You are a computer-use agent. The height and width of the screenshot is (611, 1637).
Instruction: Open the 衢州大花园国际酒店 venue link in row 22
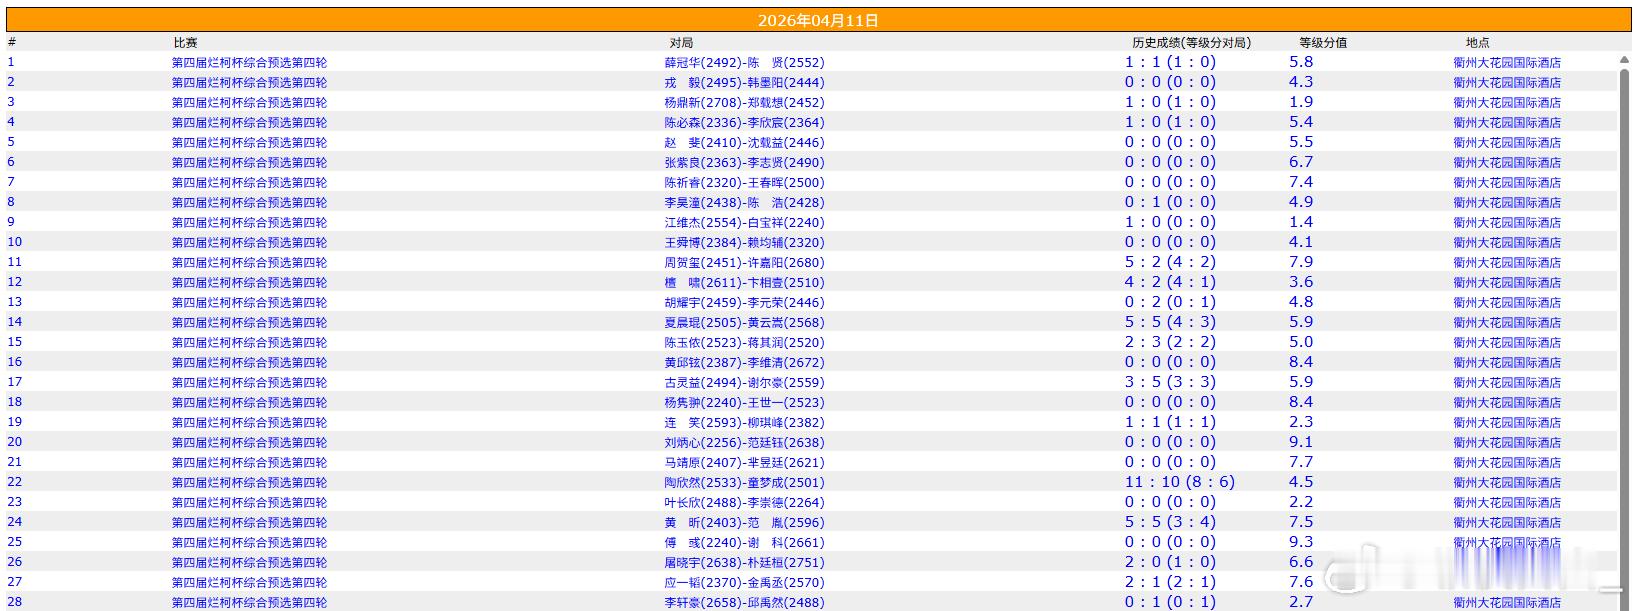coord(1507,482)
